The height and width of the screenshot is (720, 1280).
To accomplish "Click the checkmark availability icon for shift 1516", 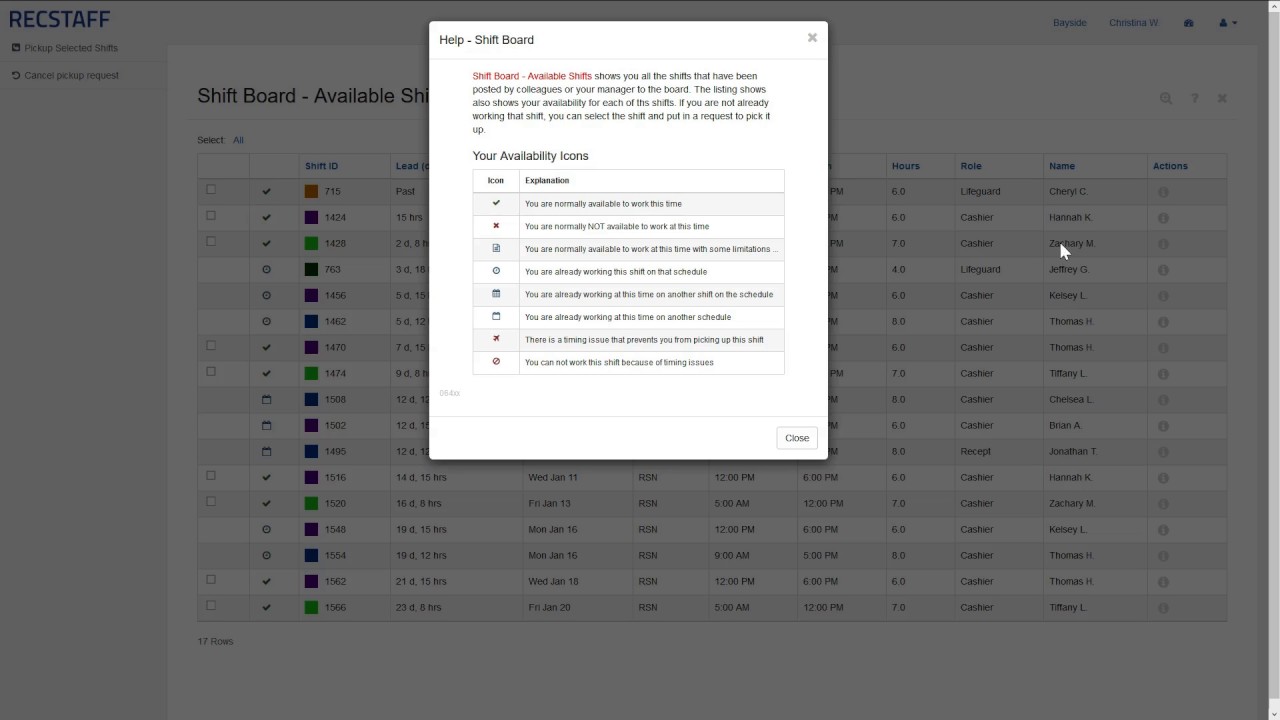I will point(267,477).
